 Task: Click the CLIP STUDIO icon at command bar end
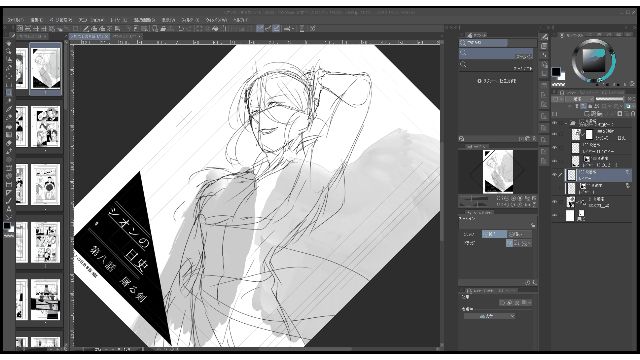click(313, 29)
